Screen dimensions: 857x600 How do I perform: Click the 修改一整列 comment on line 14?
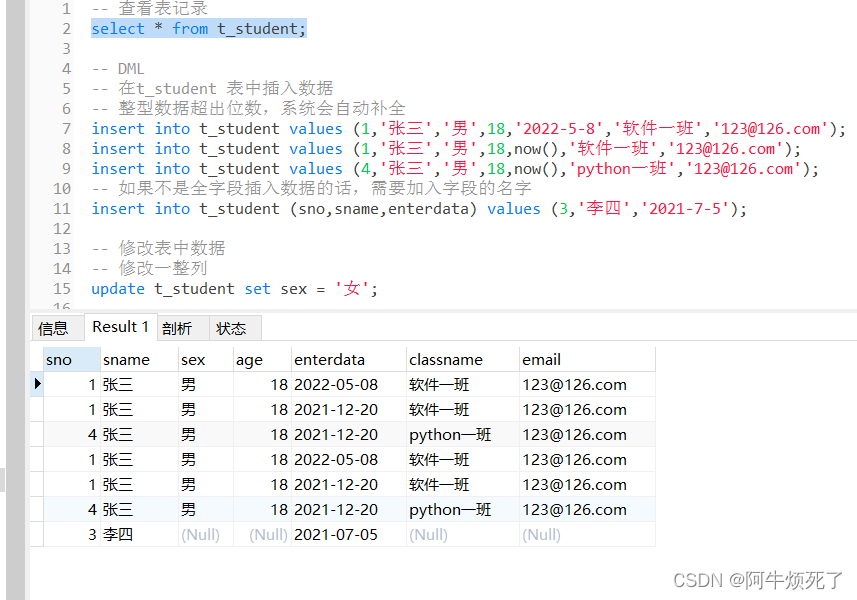point(149,268)
